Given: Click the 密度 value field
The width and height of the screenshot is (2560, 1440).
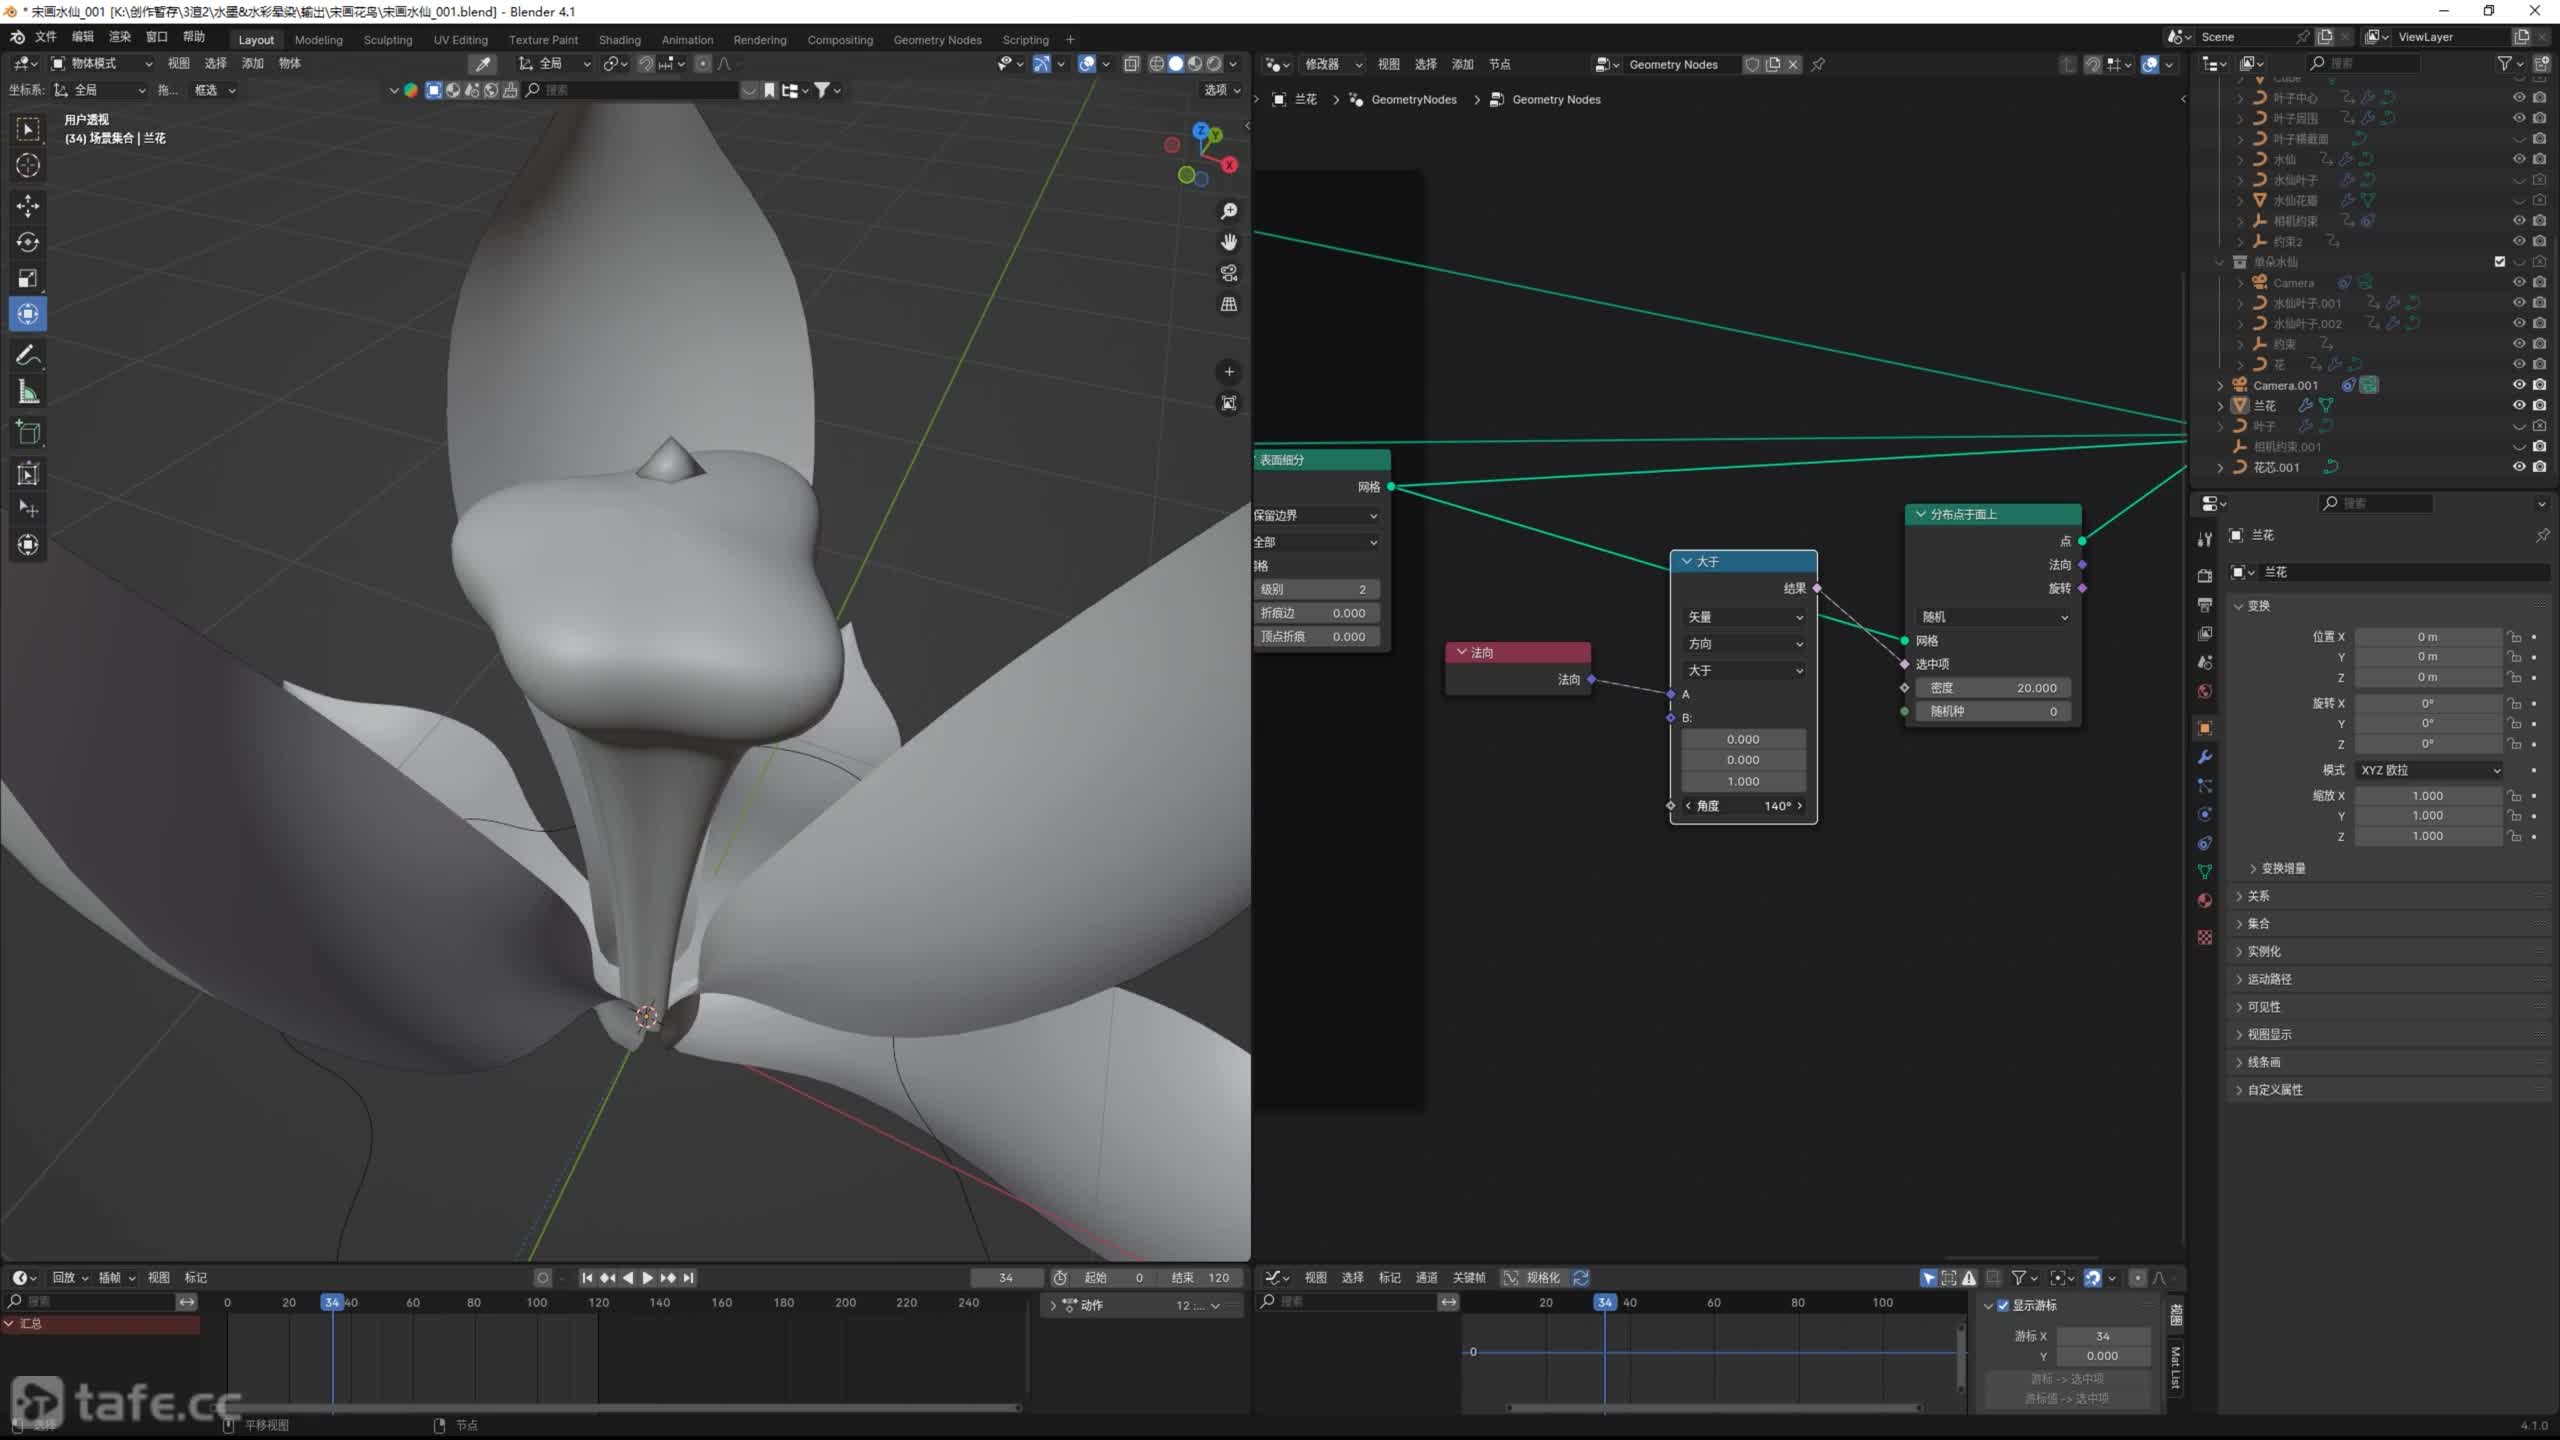Looking at the screenshot, I should (x=1993, y=688).
